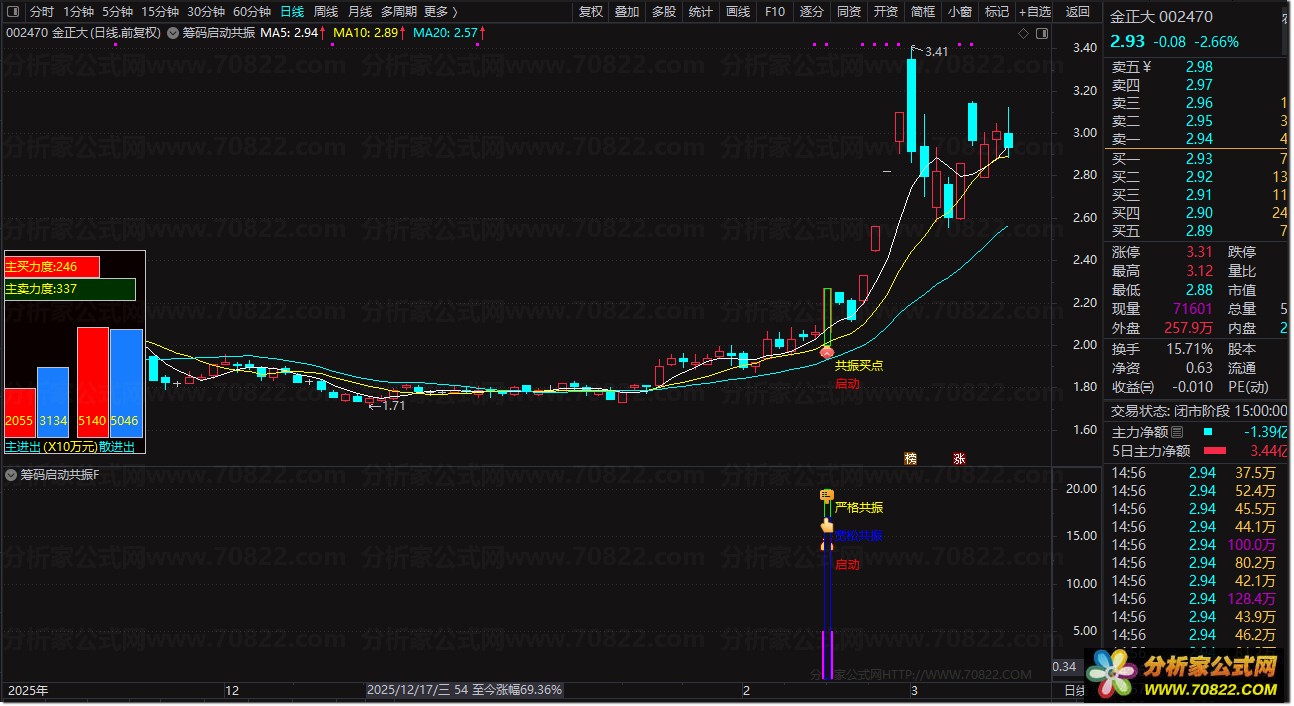Image resolution: width=1294 pixels, height=706 pixels.
Task: Click the 1.71 low price label
Action: pos(393,405)
